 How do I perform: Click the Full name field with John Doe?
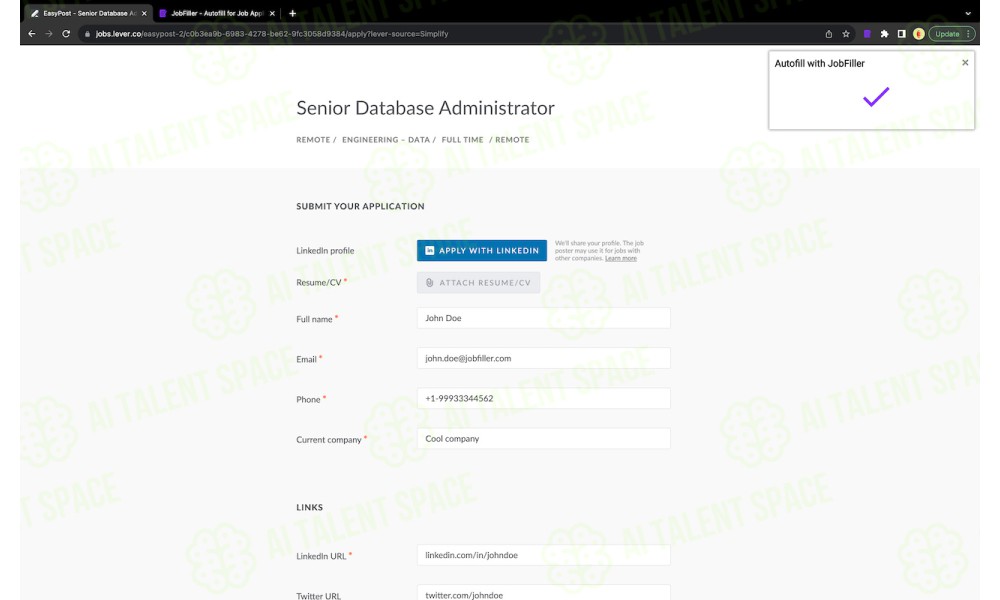point(543,318)
